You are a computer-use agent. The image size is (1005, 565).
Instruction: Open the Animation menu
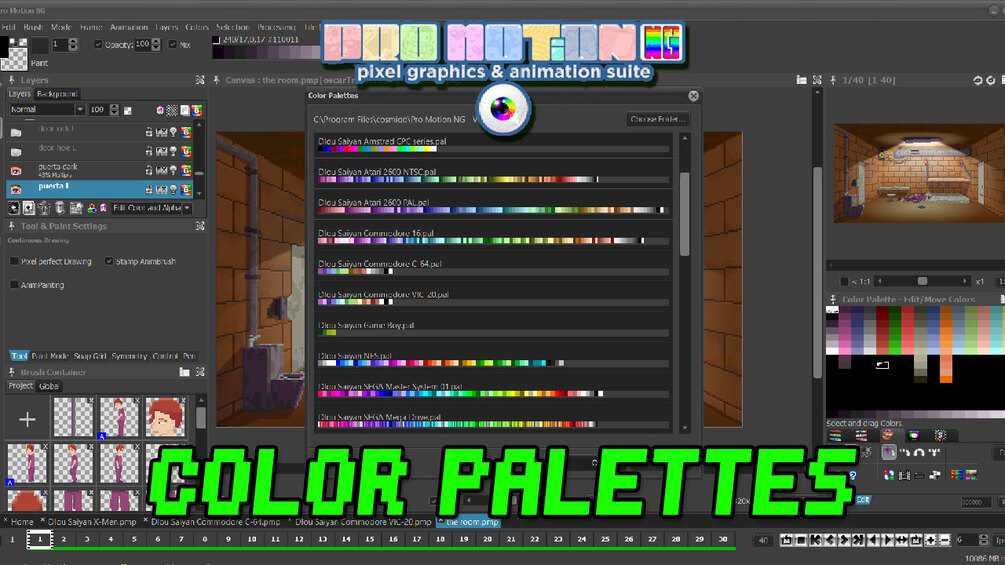click(x=129, y=27)
